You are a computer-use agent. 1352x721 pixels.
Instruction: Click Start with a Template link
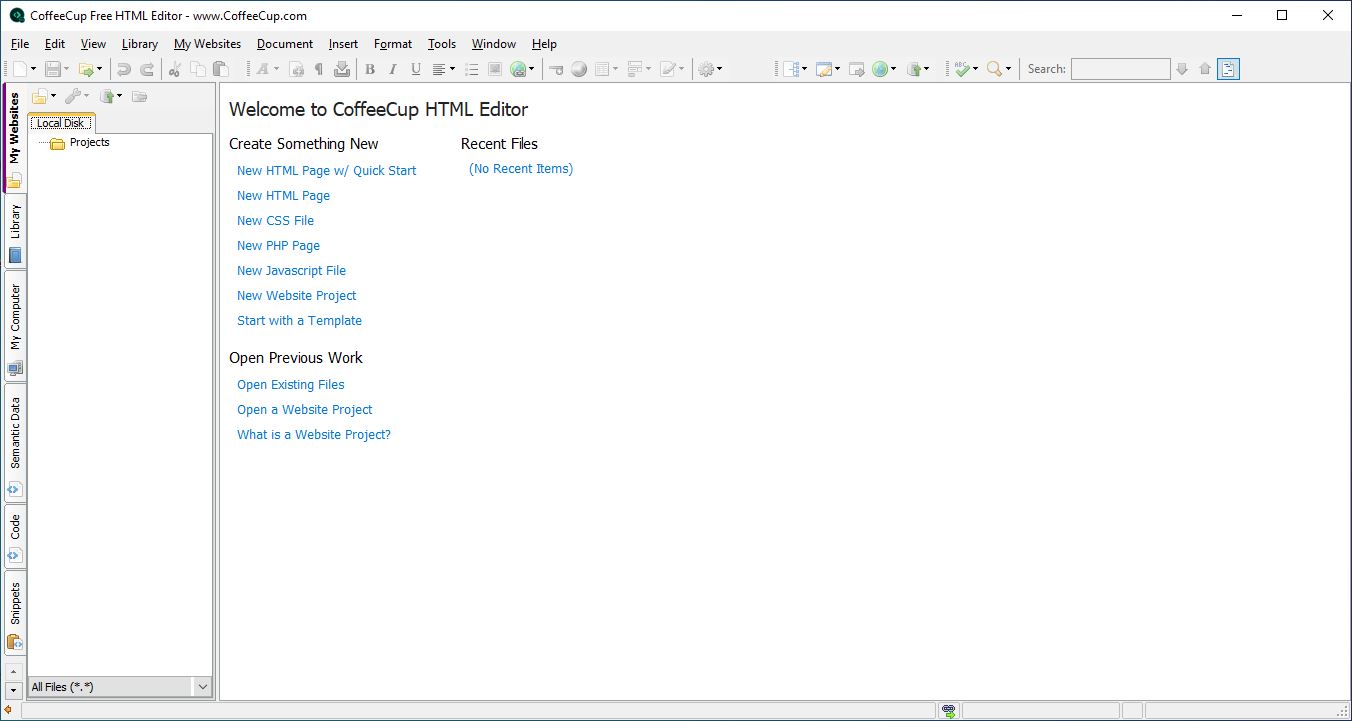(299, 321)
